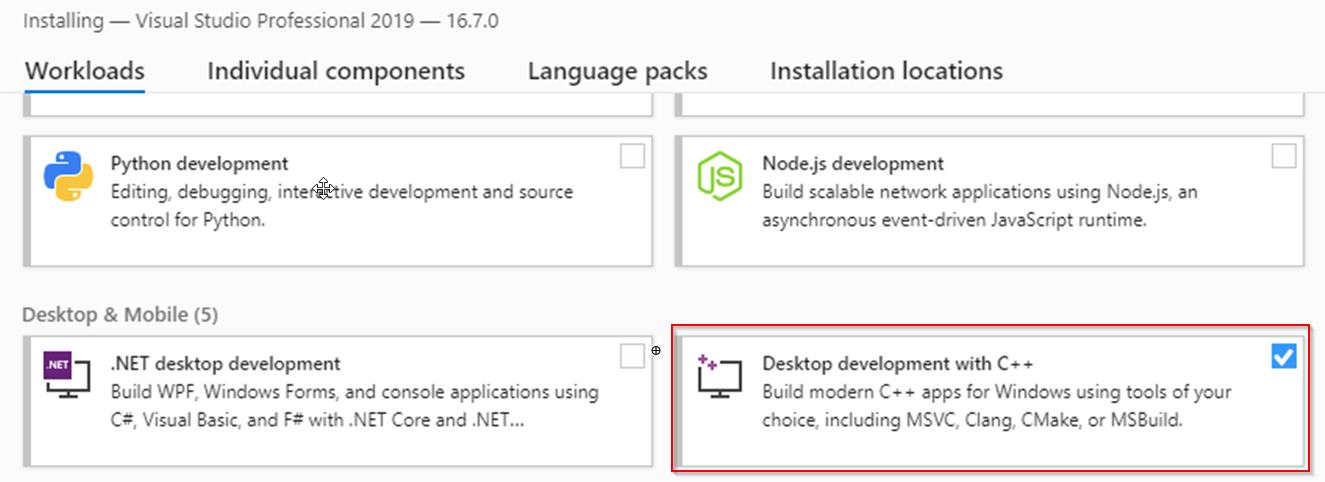Screen dimensions: 1325x482
Task: Select Desktop development with C++ title
Action: 898,363
